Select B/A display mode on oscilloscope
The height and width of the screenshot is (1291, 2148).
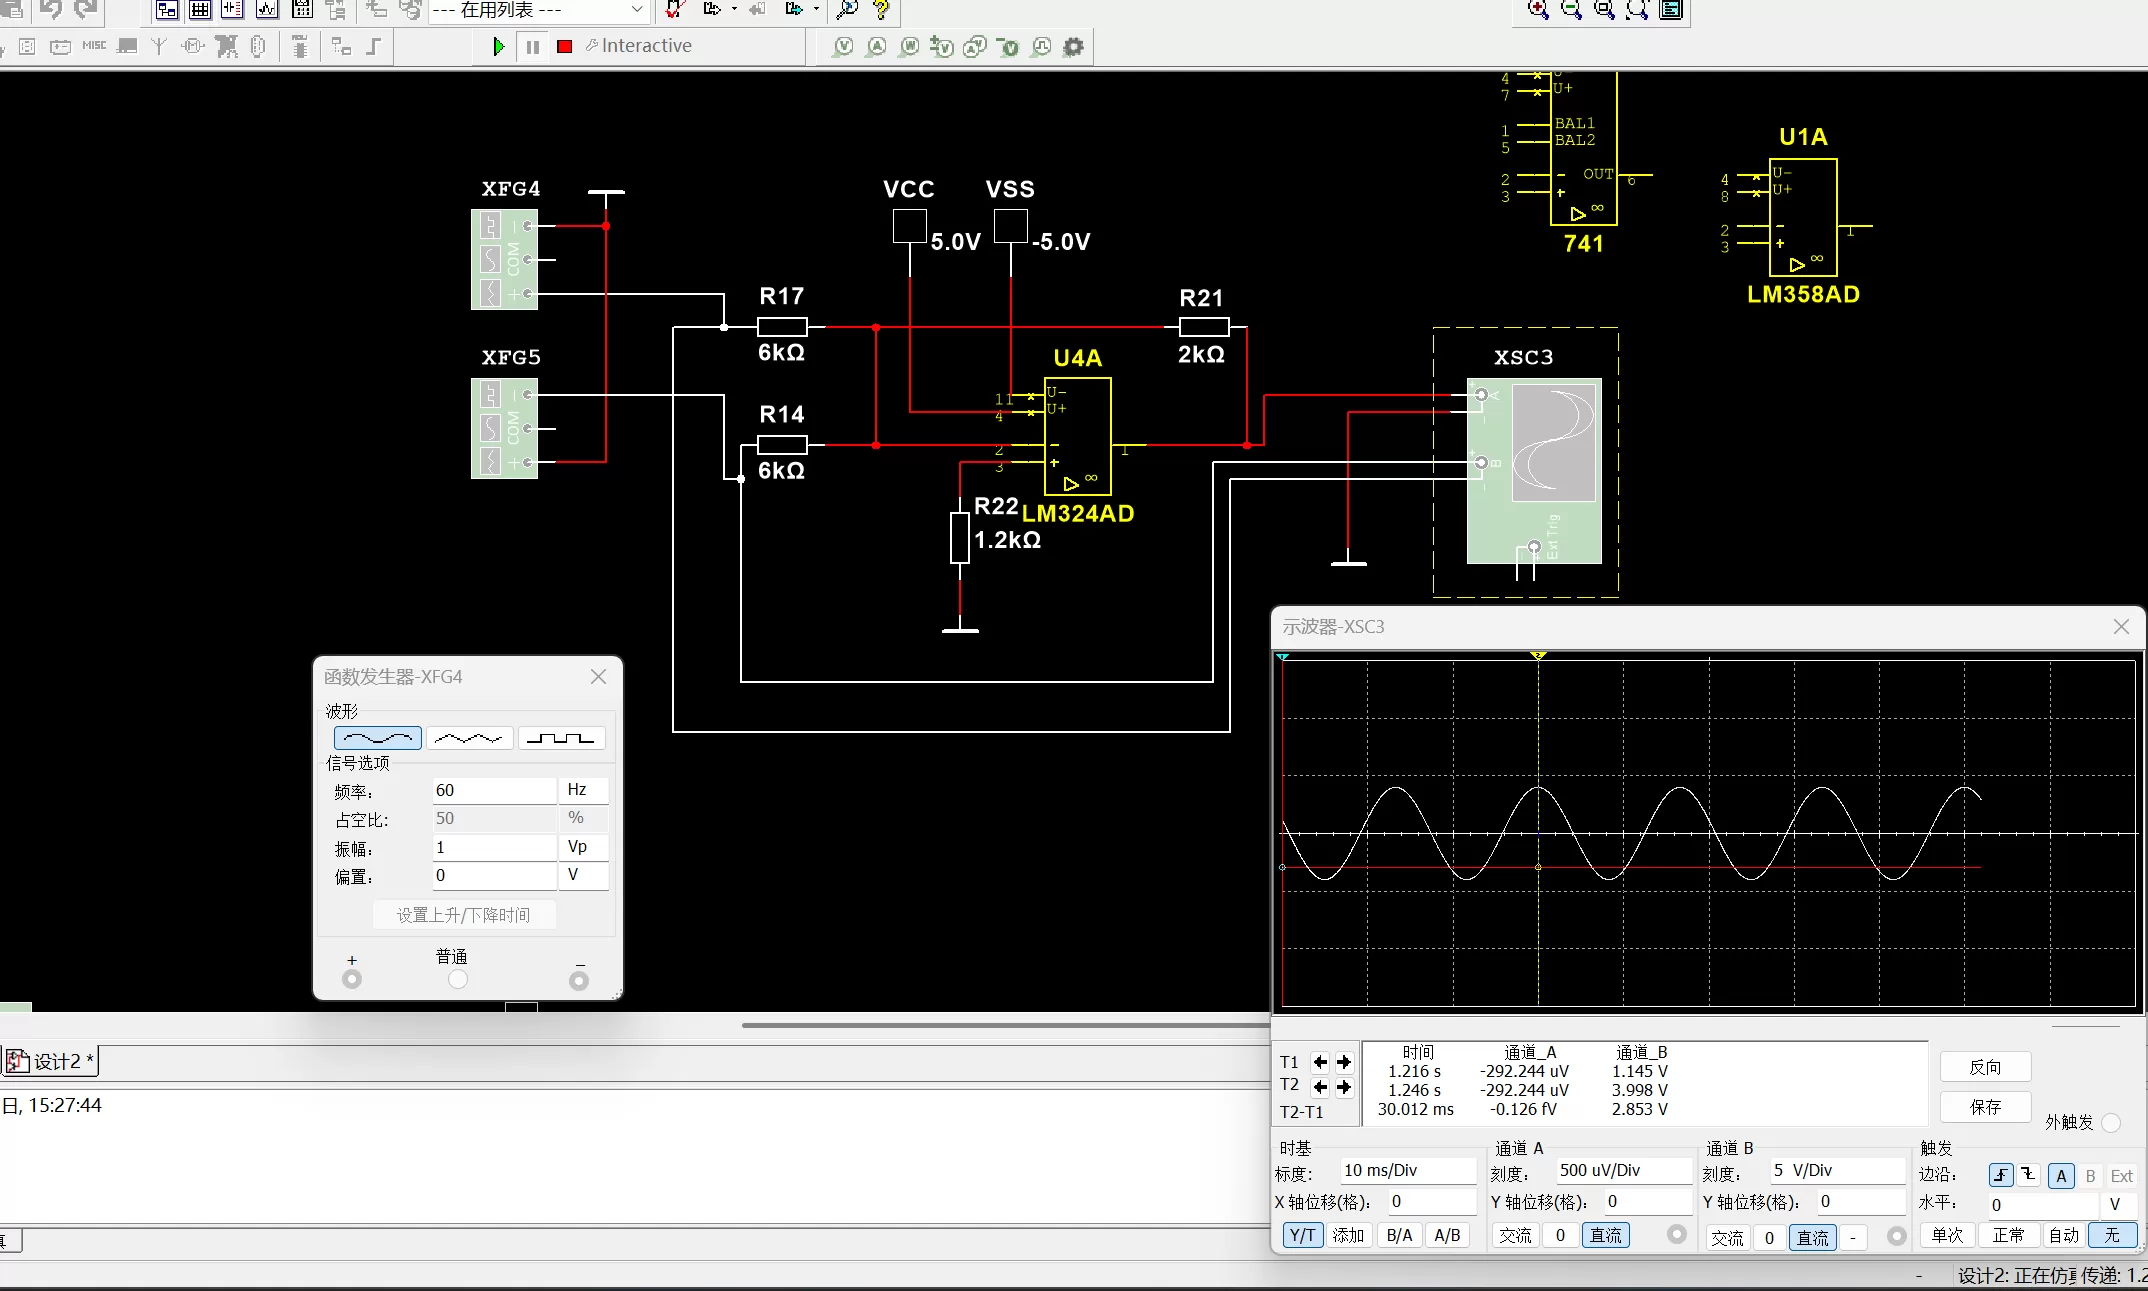(1399, 1235)
